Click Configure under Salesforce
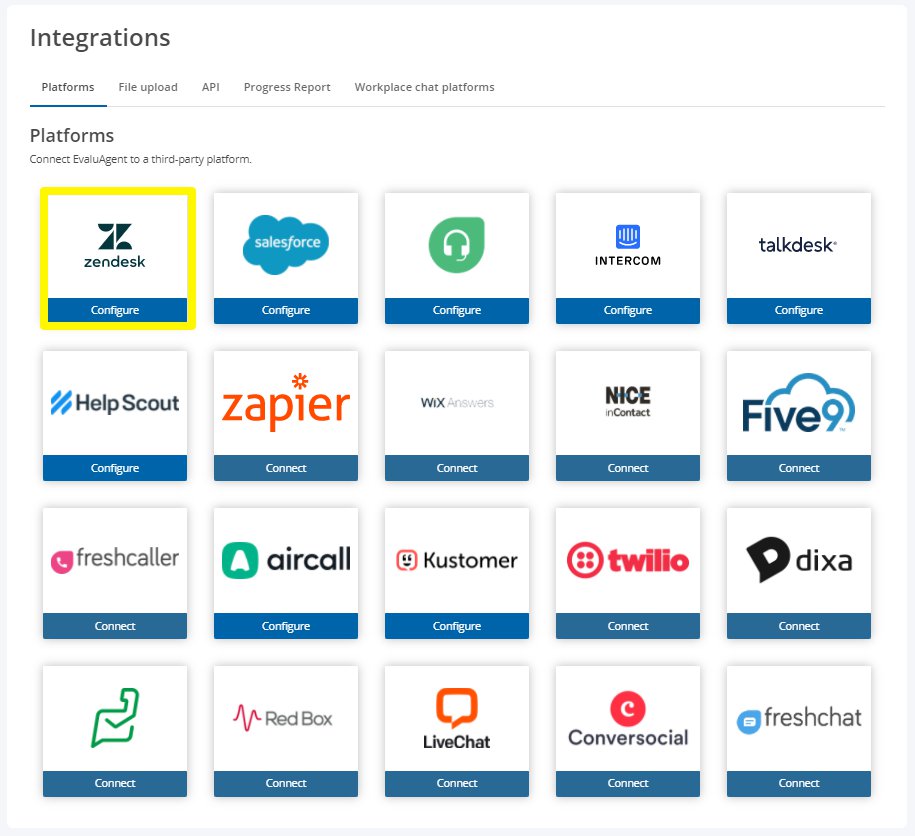Viewport: 915px width, 836px height. [286, 310]
